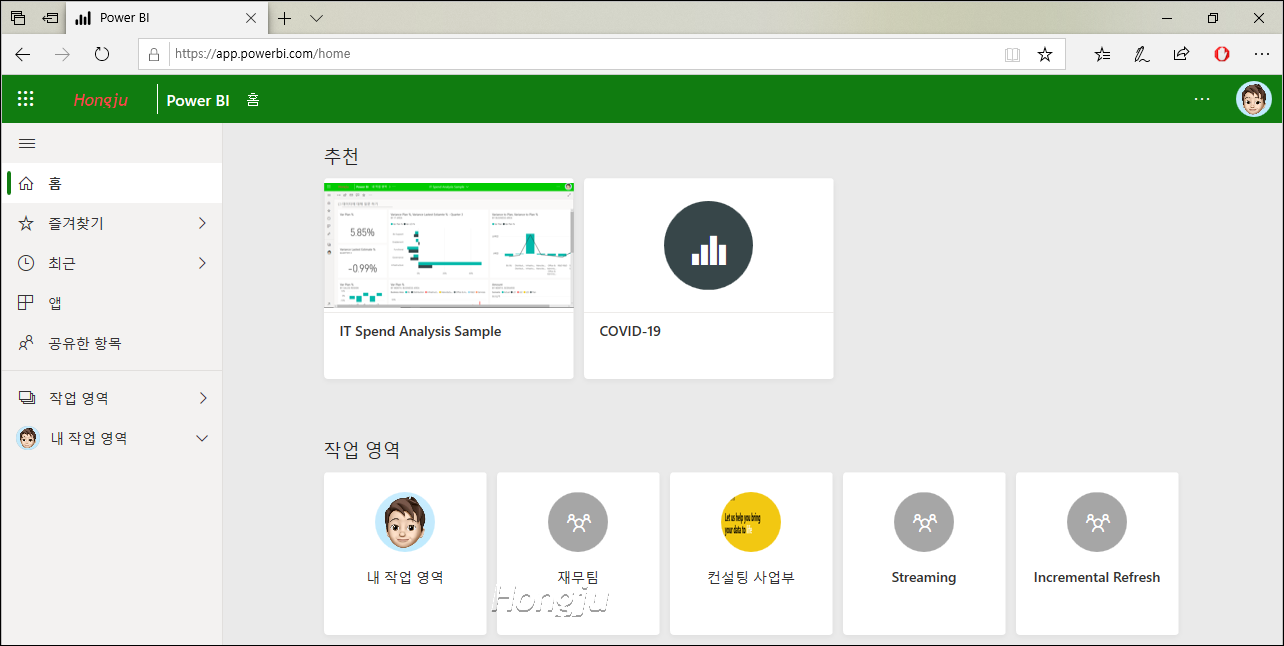1284x646 pixels.
Task: Open the COVID-19 recommended item title
Action: click(x=630, y=331)
